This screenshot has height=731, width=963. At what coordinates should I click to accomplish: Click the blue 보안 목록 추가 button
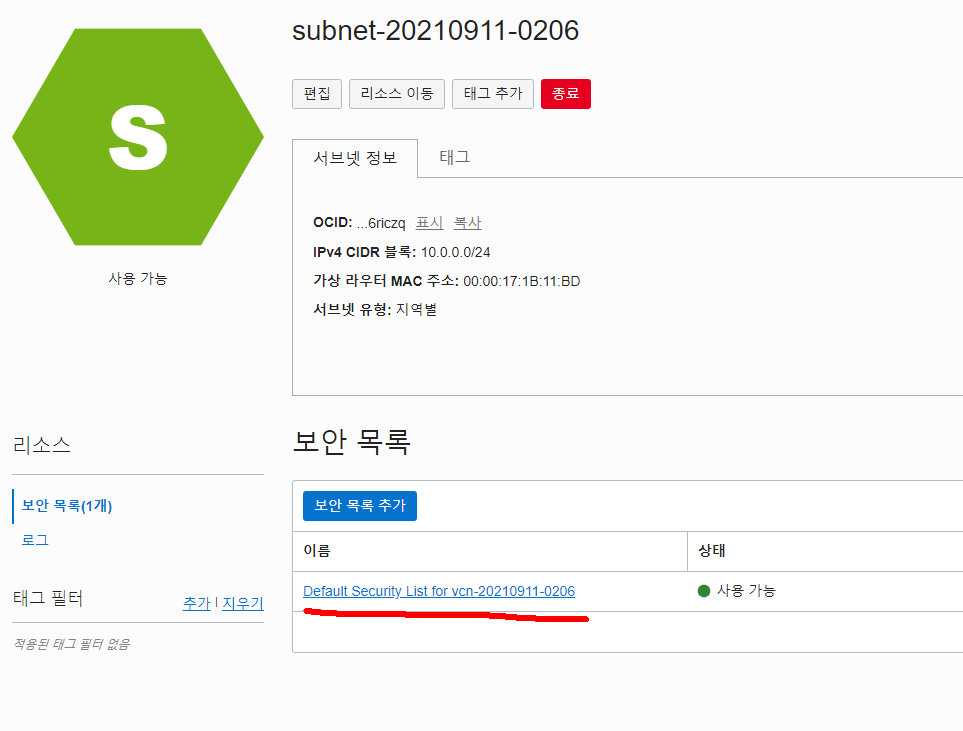(360, 506)
